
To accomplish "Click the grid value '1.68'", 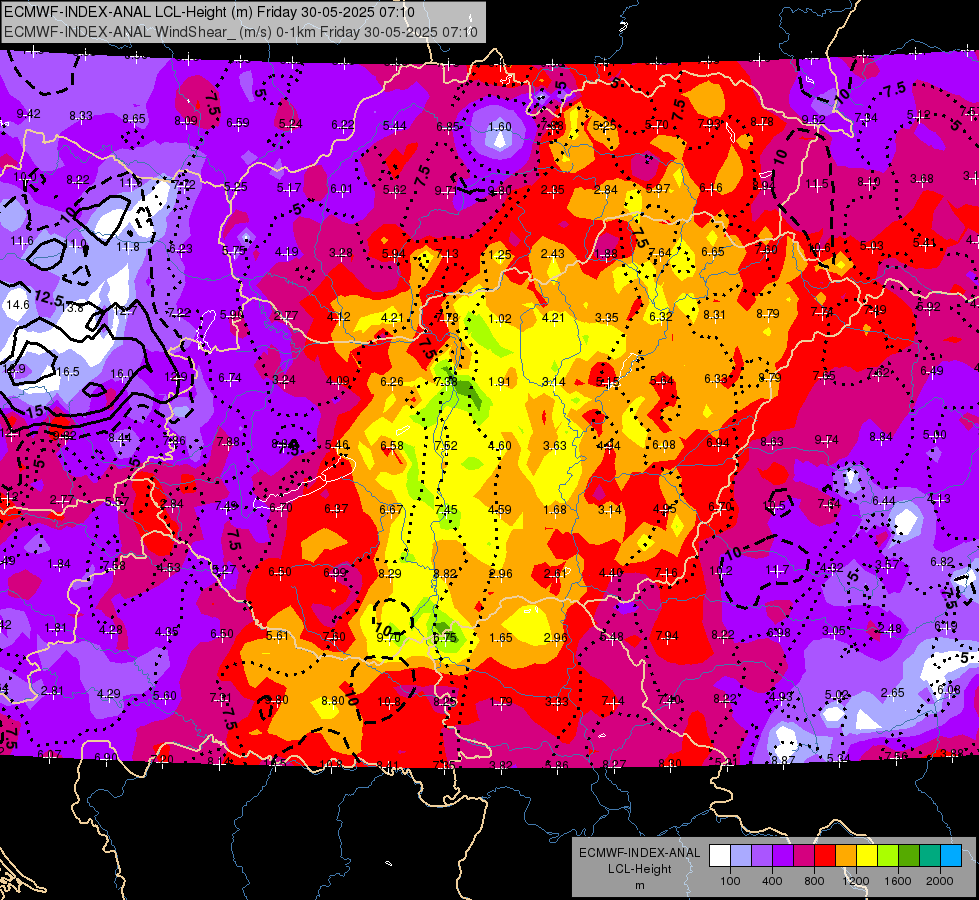I will click(x=555, y=510).
